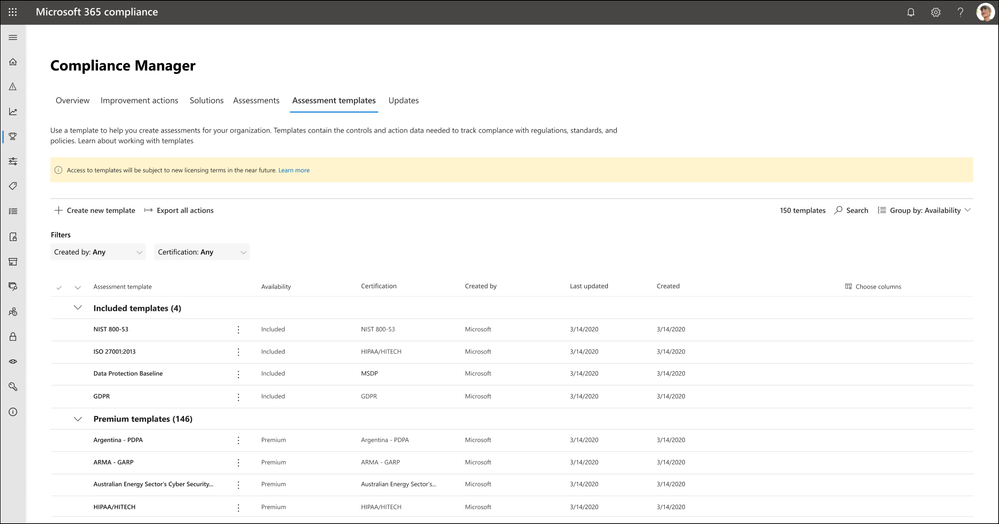Open the NIST 800-53 template name
The image size is (999, 524).
[x=111, y=330]
